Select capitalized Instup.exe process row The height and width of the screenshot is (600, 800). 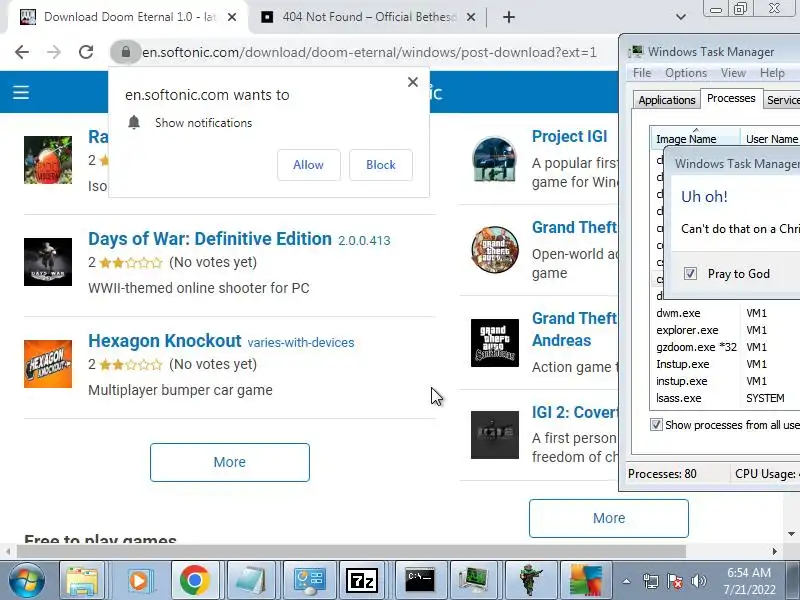pyautogui.click(x=725, y=364)
